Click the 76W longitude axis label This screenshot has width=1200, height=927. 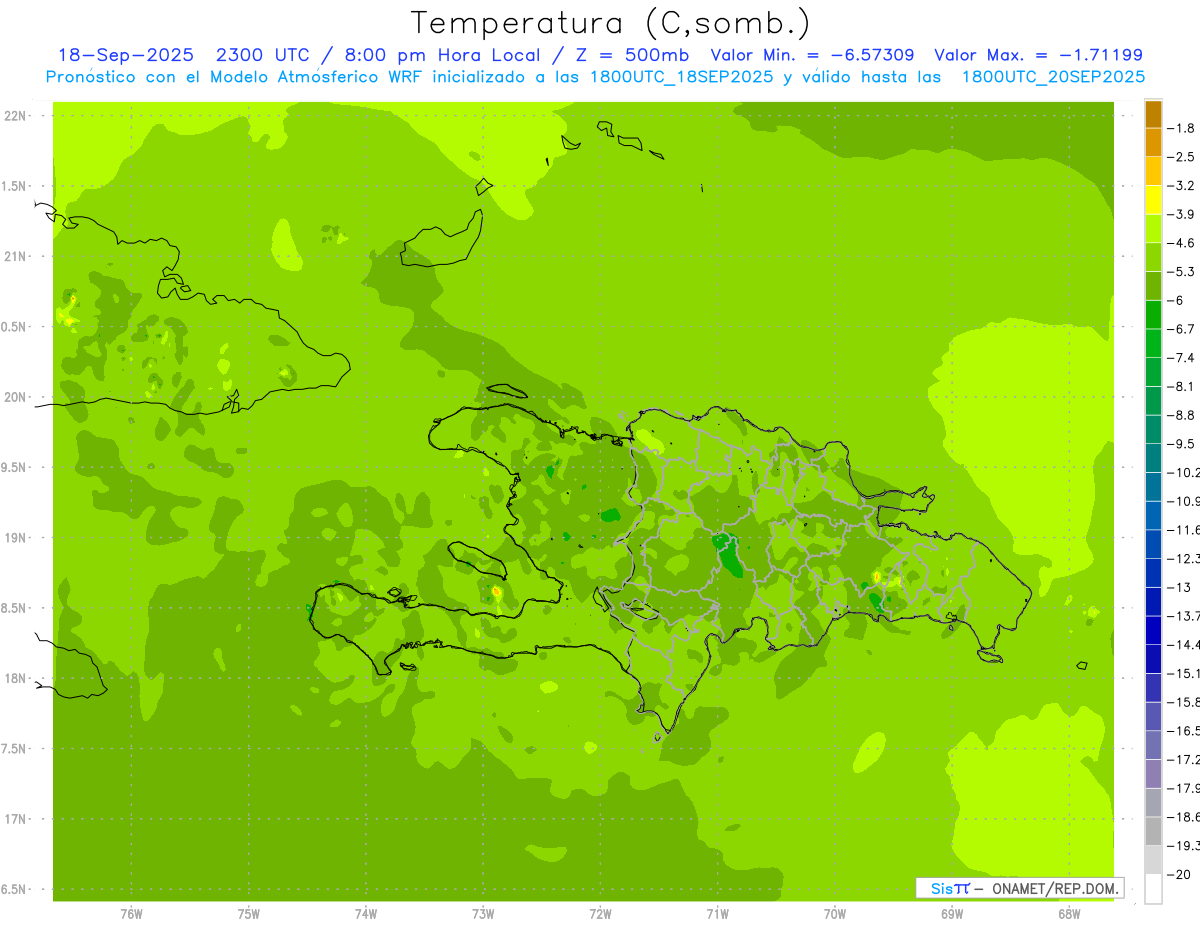[131, 913]
